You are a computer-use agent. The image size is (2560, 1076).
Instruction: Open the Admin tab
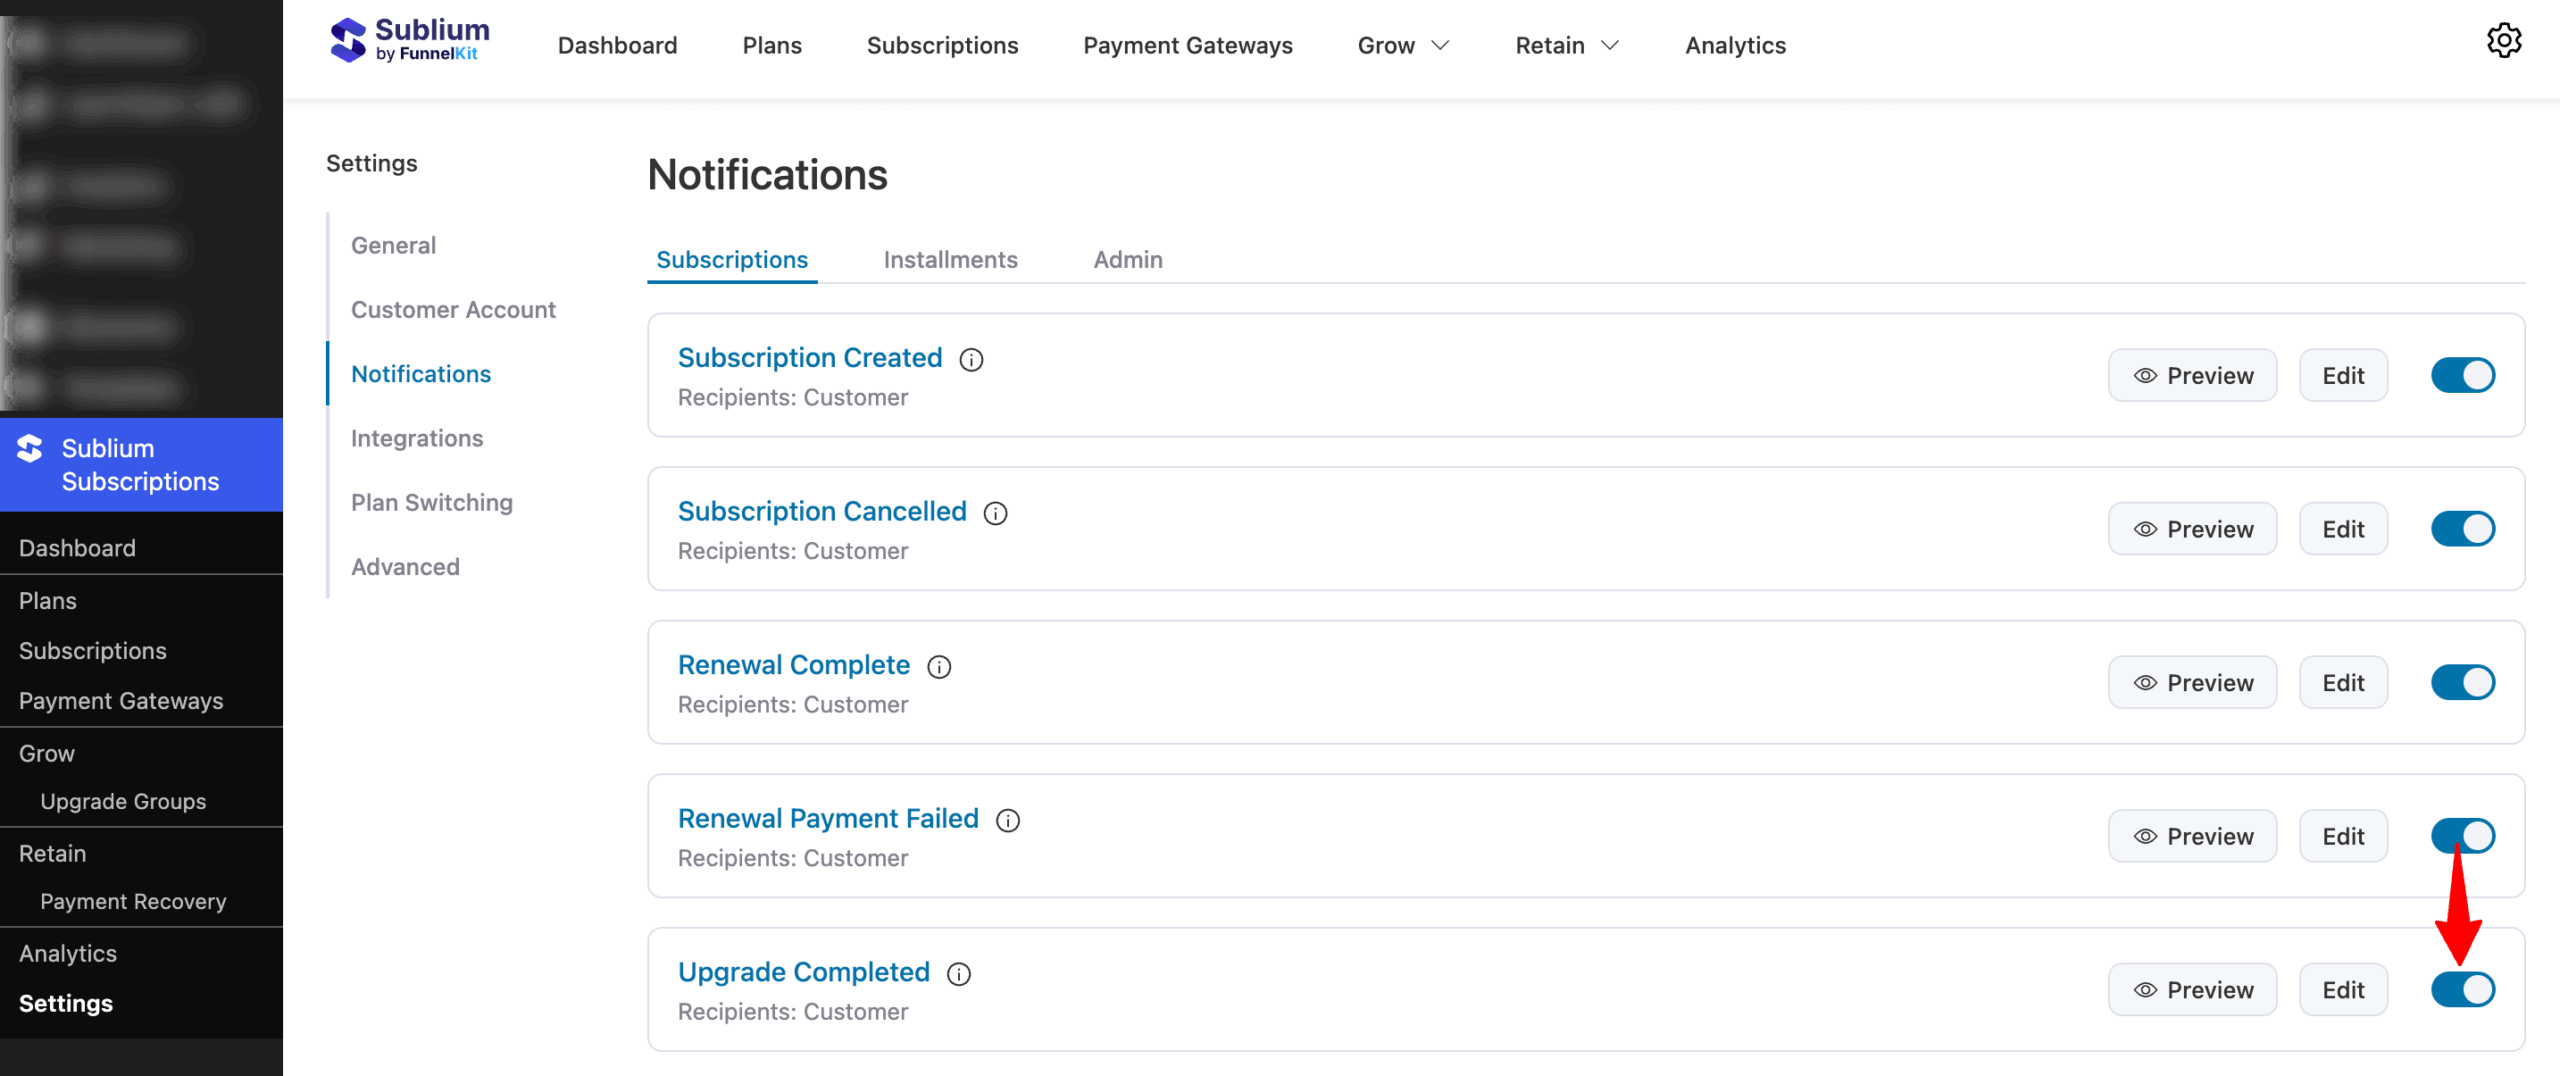tap(1127, 259)
